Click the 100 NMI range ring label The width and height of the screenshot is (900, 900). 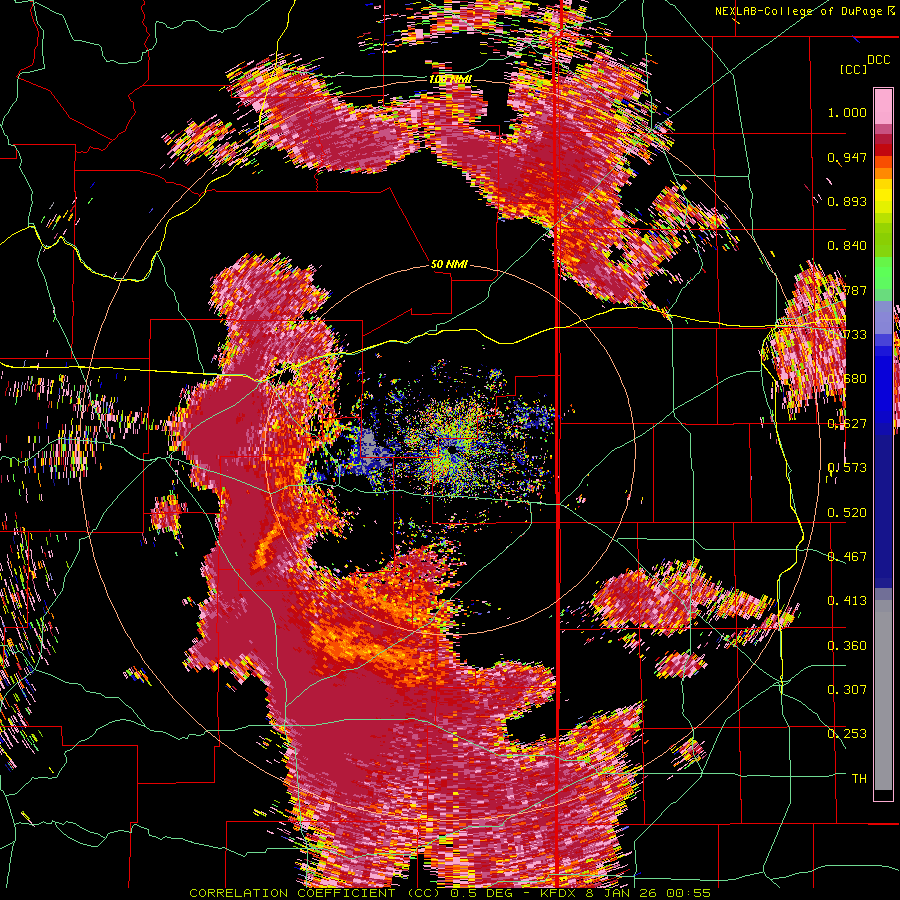coord(451,79)
